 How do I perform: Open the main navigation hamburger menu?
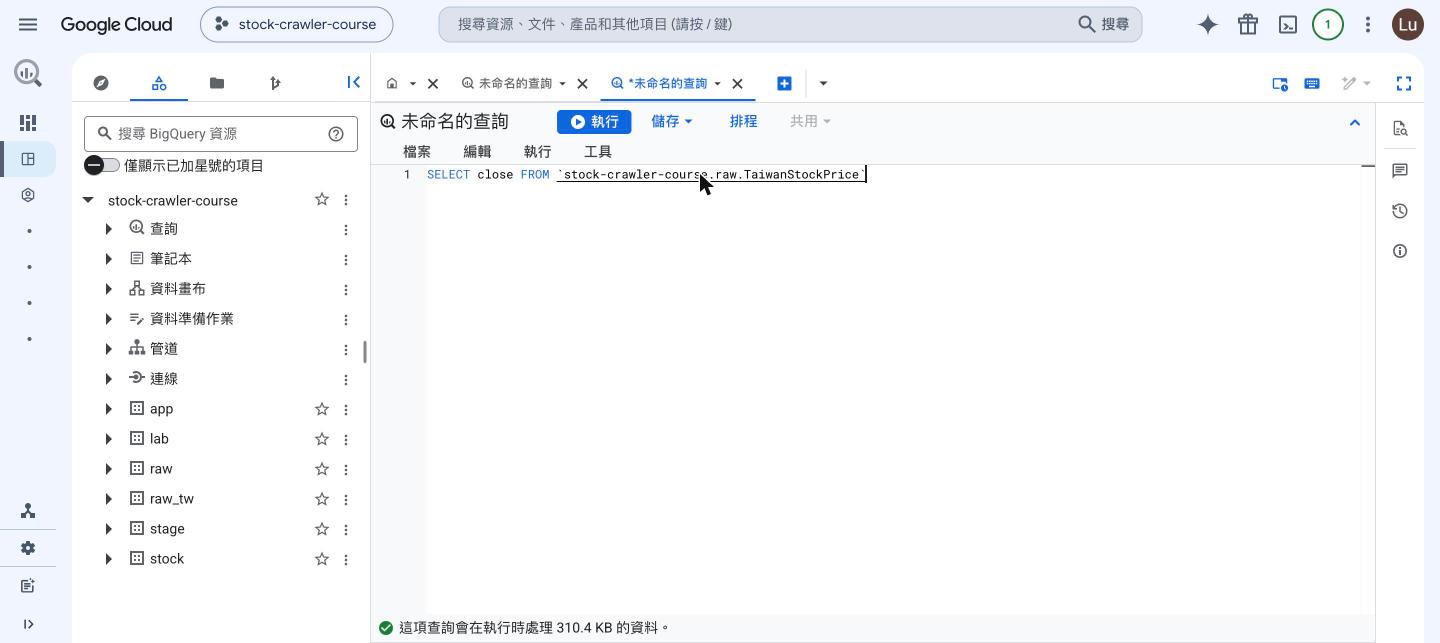click(x=28, y=24)
